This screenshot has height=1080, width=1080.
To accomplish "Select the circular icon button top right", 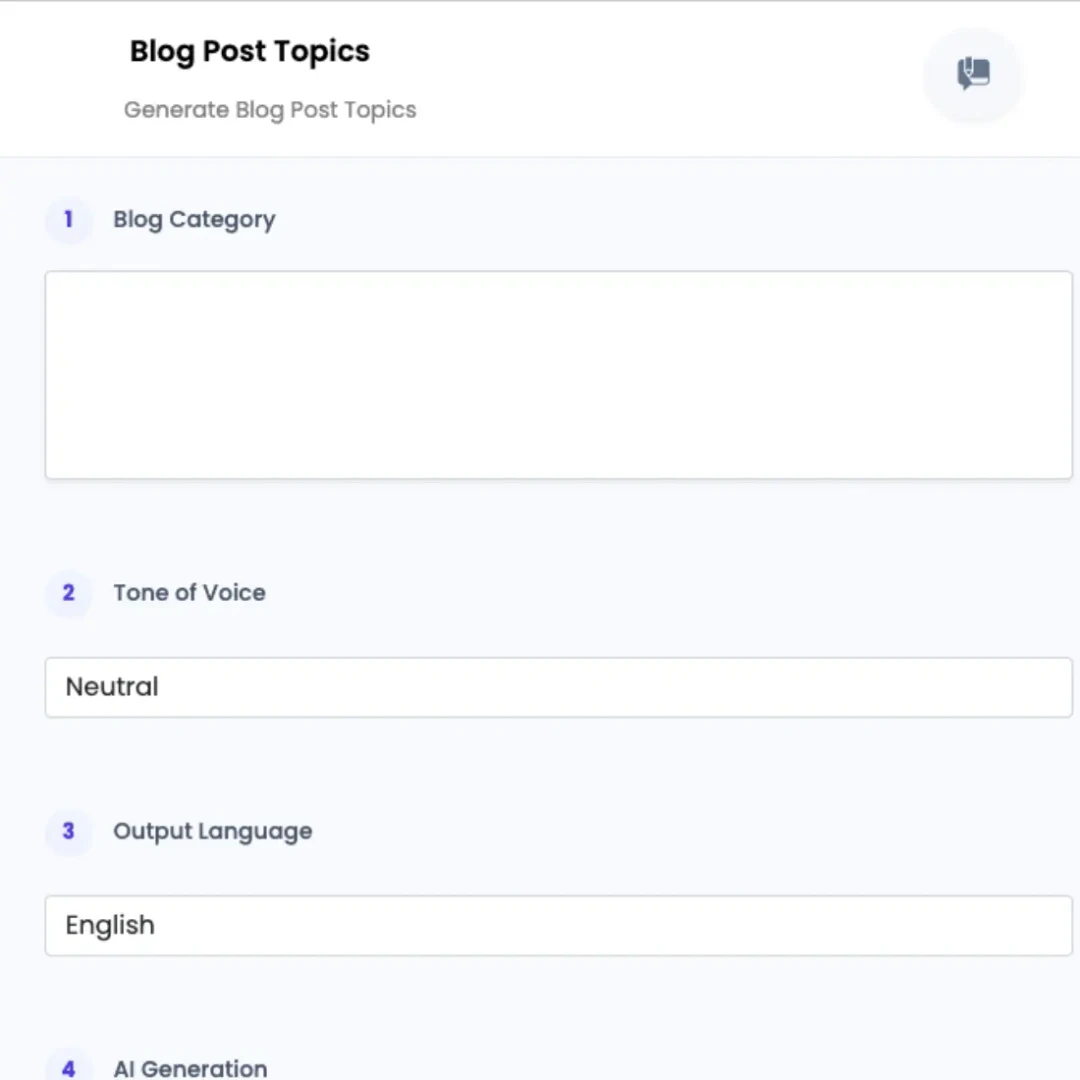I will point(973,74).
